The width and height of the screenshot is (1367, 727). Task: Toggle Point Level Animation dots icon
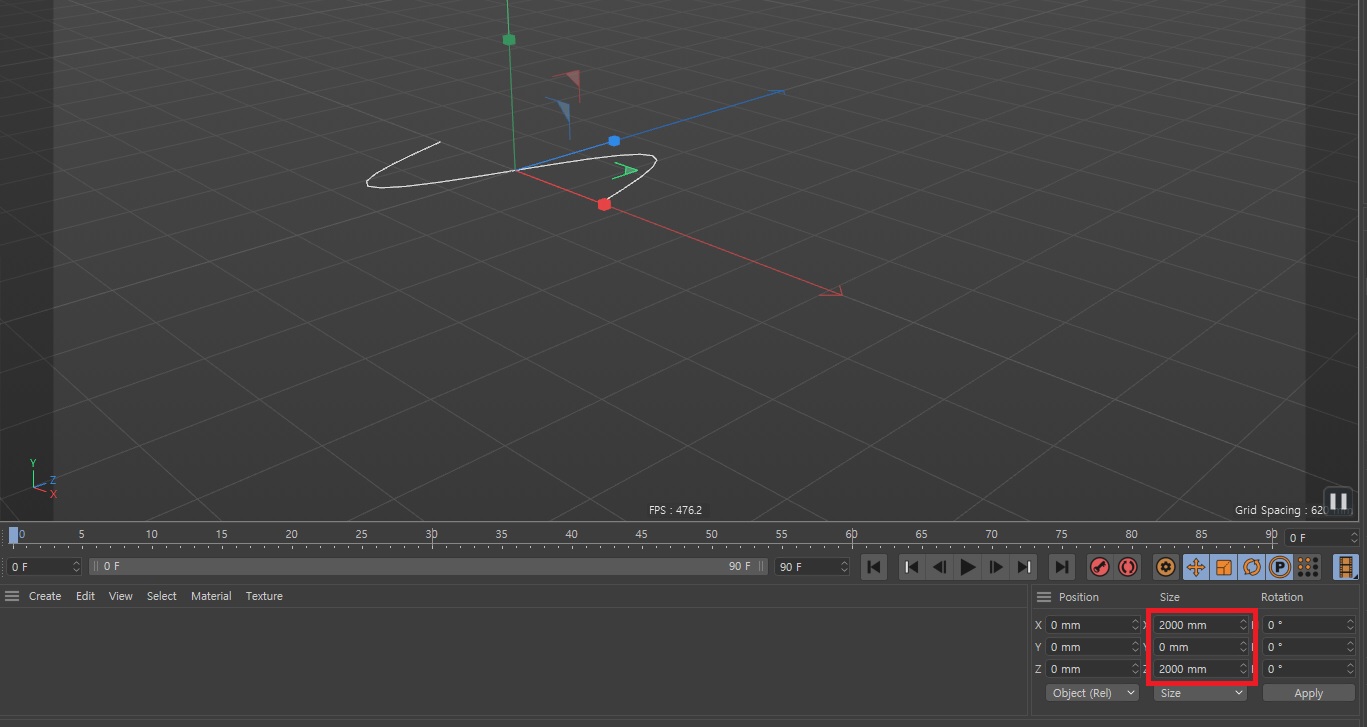(x=1307, y=567)
